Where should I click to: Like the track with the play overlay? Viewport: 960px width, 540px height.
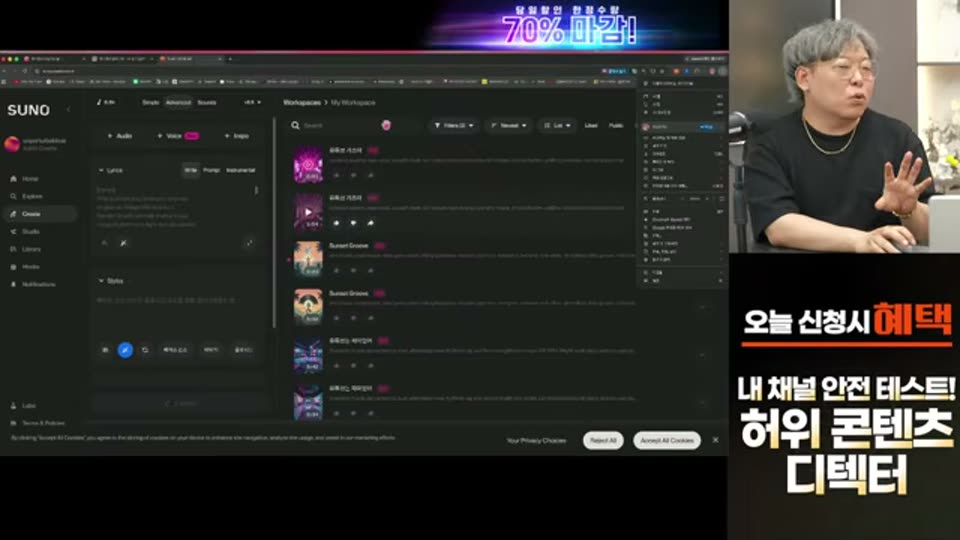pos(336,223)
